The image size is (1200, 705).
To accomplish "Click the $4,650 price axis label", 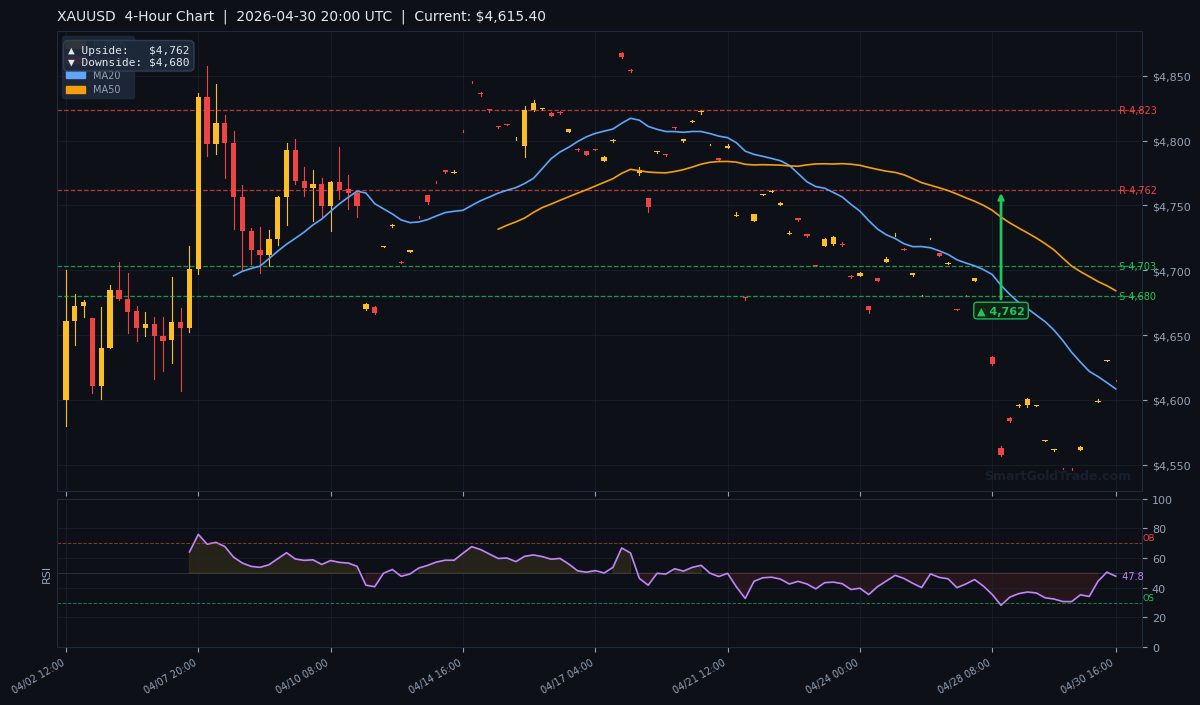I will click(x=1171, y=337).
